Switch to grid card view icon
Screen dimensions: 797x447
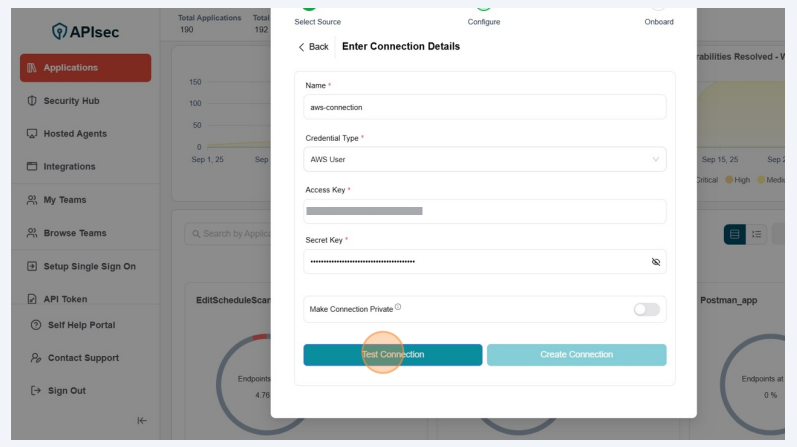pos(735,234)
